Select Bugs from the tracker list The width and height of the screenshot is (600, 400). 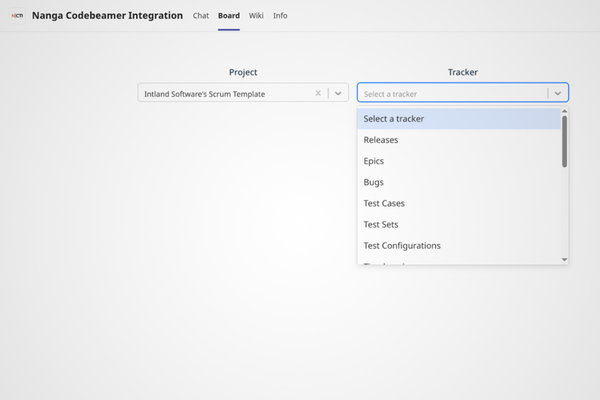point(459,182)
